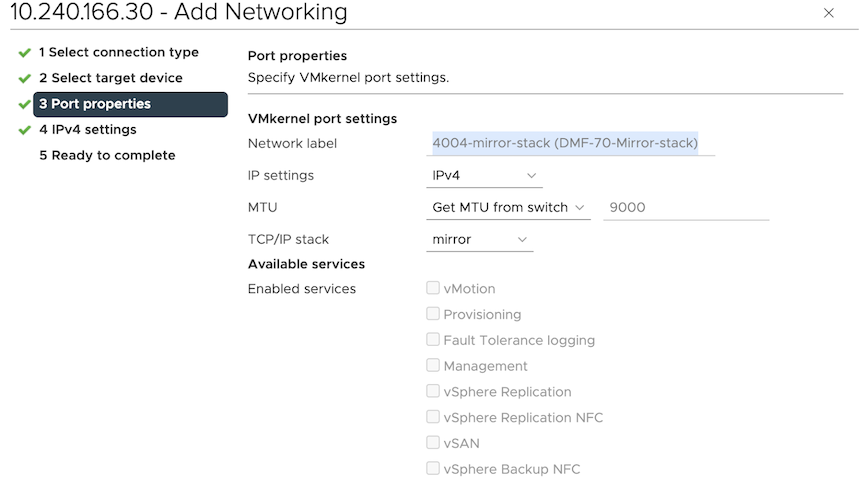Click green checkmark beside Select target device

(x=24, y=79)
